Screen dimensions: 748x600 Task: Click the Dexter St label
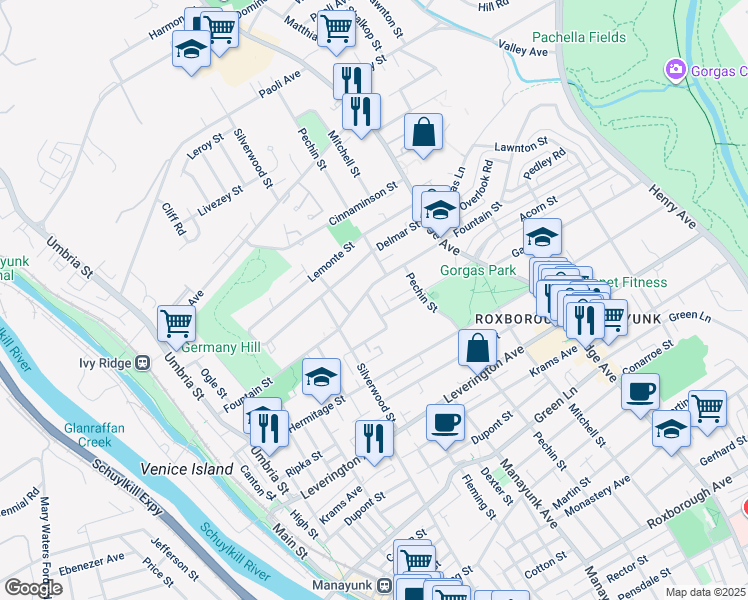point(497,486)
